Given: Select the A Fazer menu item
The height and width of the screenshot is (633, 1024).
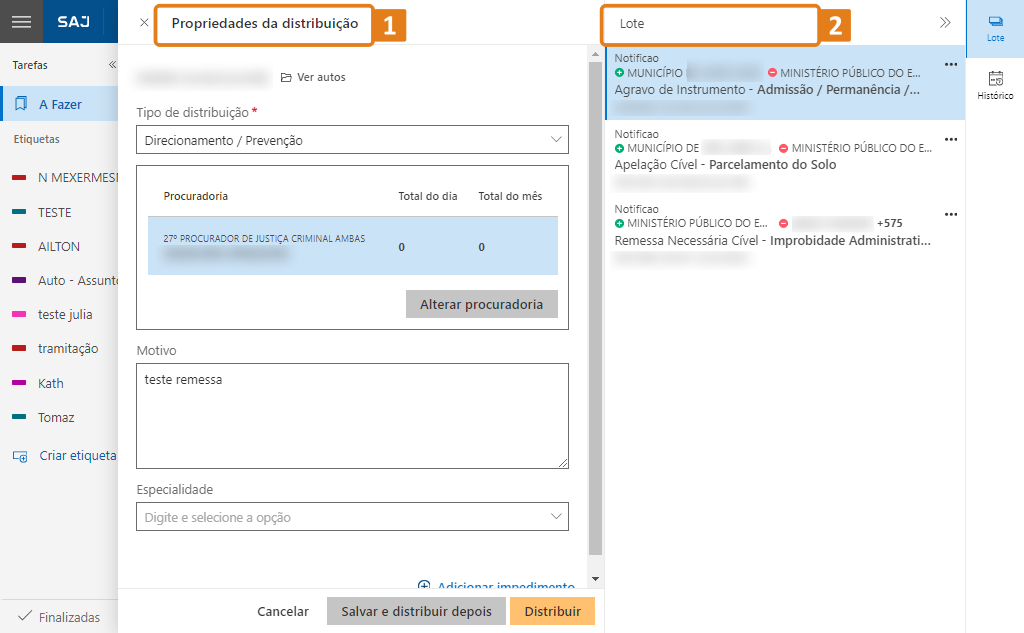Looking at the screenshot, I should [x=60, y=102].
